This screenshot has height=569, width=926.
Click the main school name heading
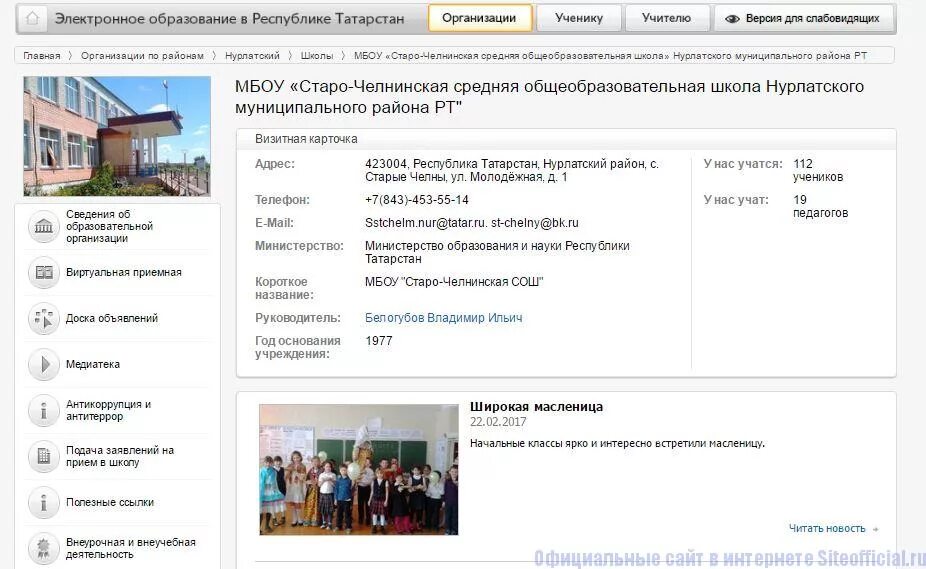click(549, 97)
